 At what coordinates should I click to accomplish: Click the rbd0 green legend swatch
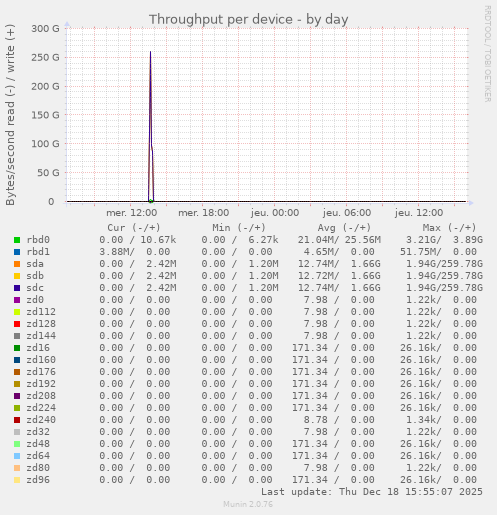17,240
